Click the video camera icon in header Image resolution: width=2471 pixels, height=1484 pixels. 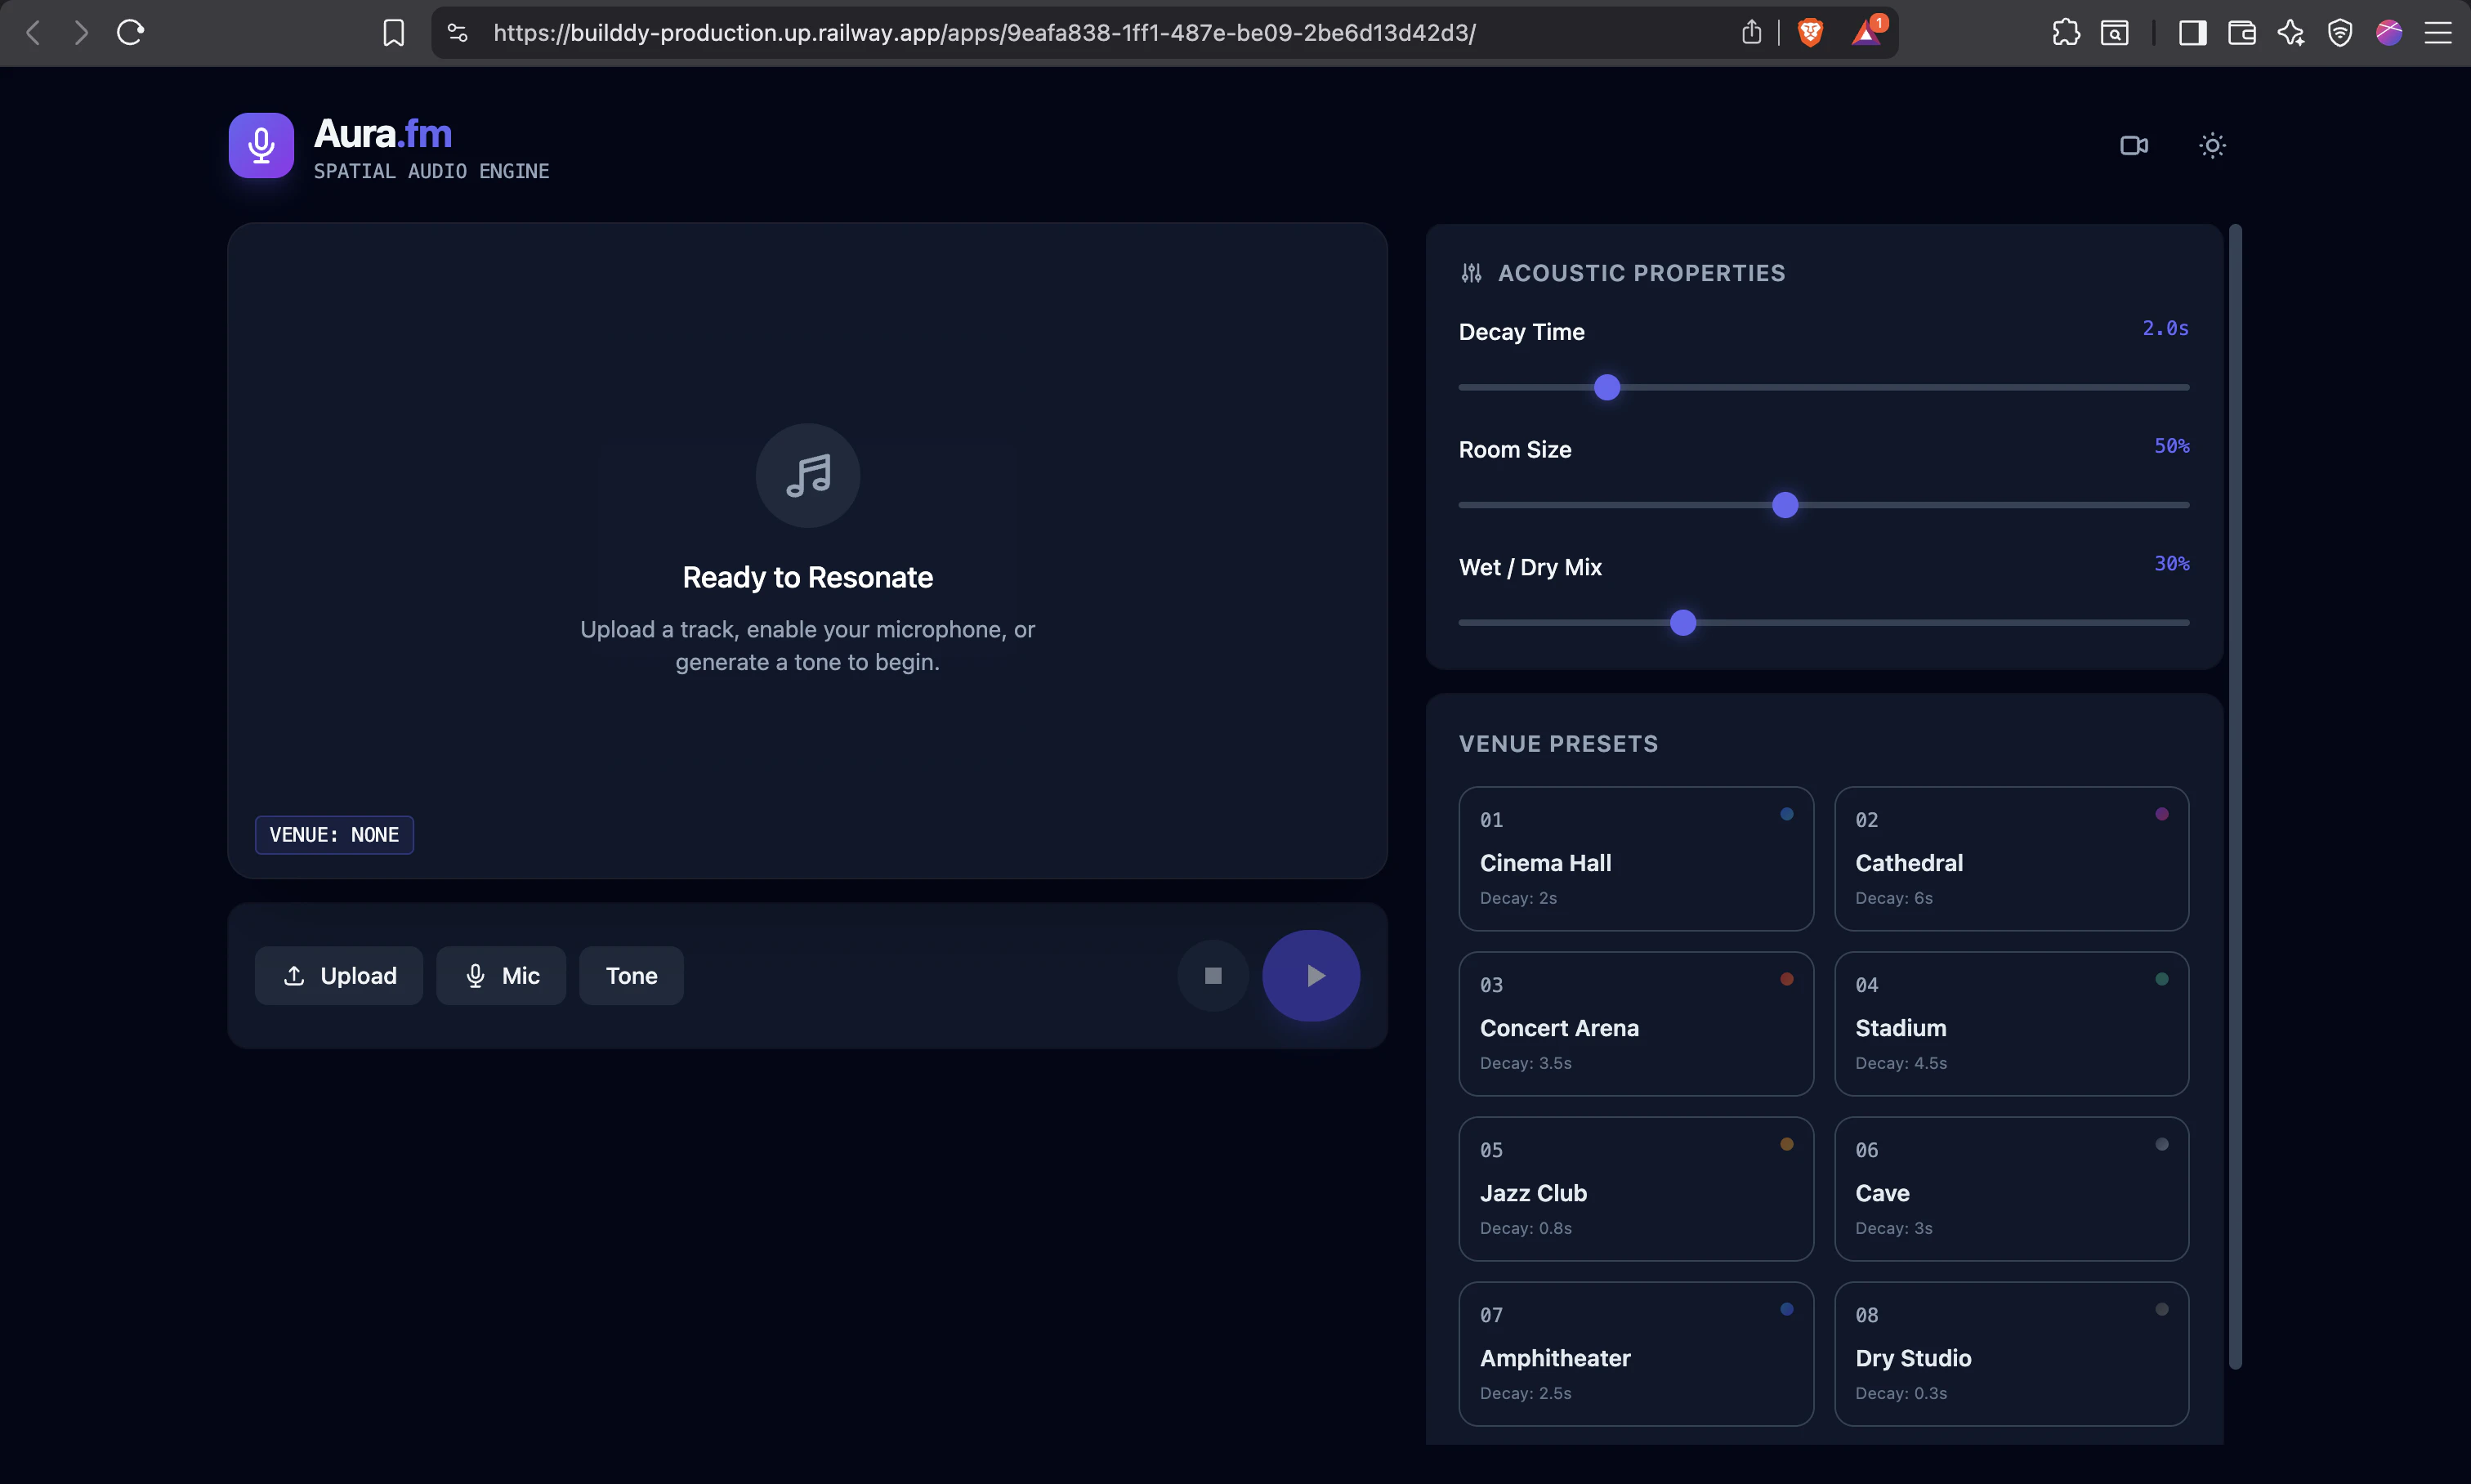[x=2133, y=146]
